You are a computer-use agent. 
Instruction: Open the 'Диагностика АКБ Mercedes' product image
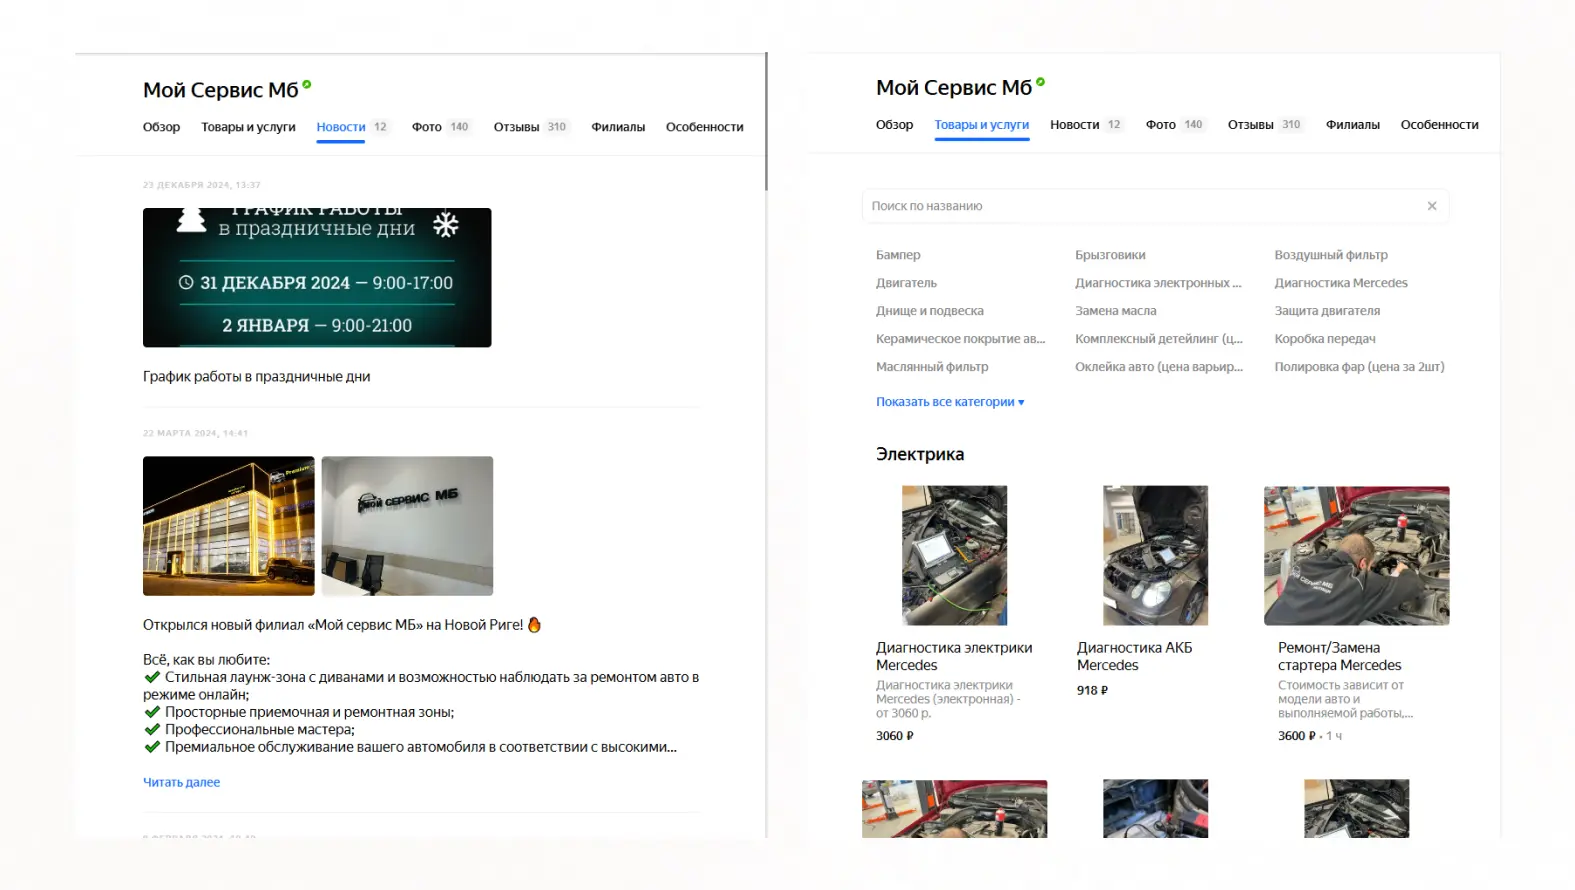tap(1155, 556)
